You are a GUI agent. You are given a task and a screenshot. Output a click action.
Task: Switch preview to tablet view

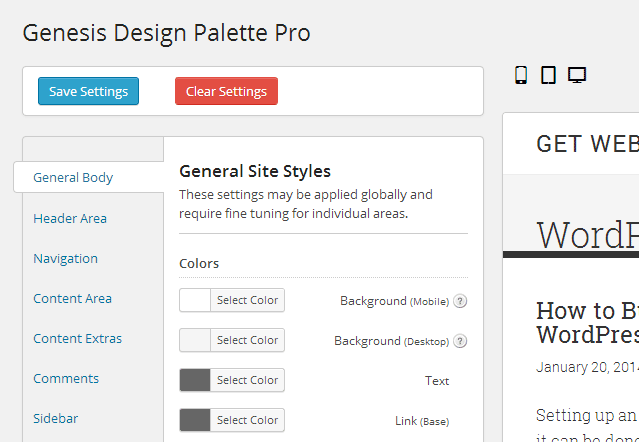548,75
